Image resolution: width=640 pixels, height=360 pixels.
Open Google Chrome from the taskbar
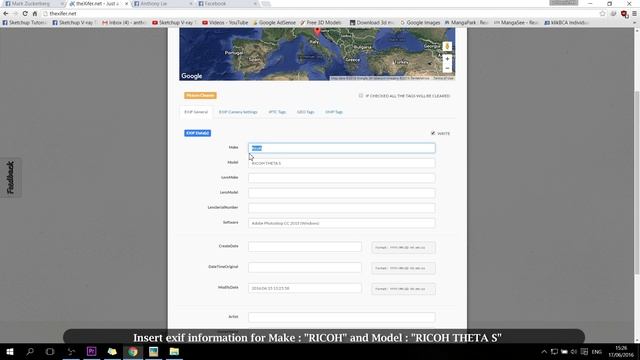(133, 351)
